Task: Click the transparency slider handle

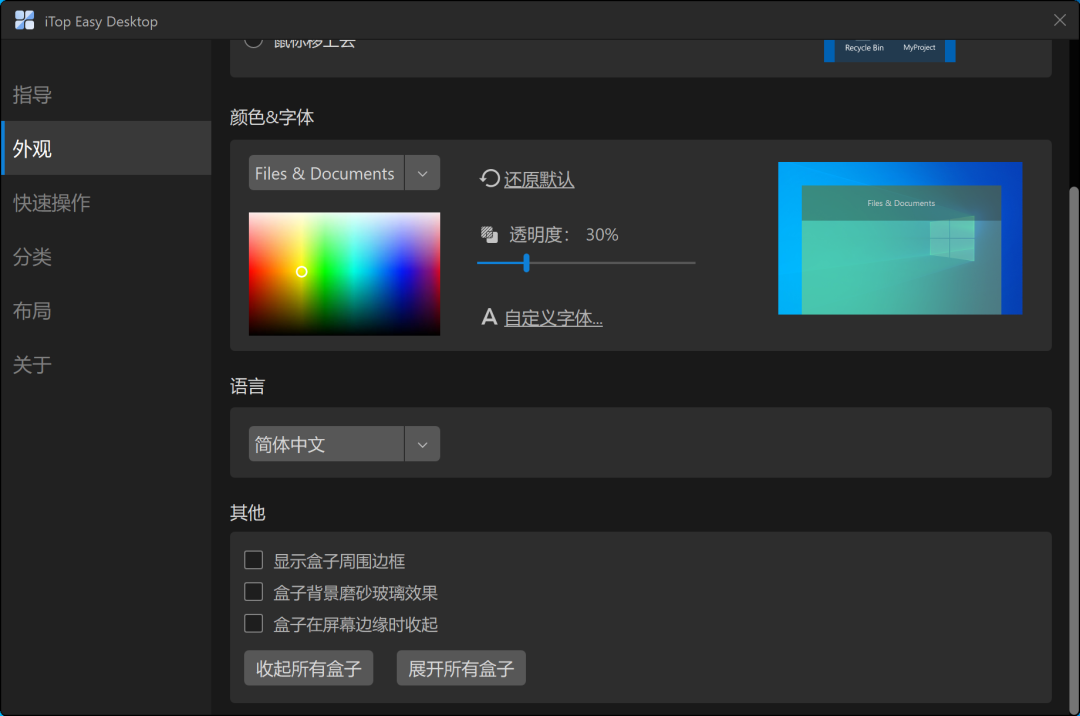Action: pyautogui.click(x=526, y=262)
